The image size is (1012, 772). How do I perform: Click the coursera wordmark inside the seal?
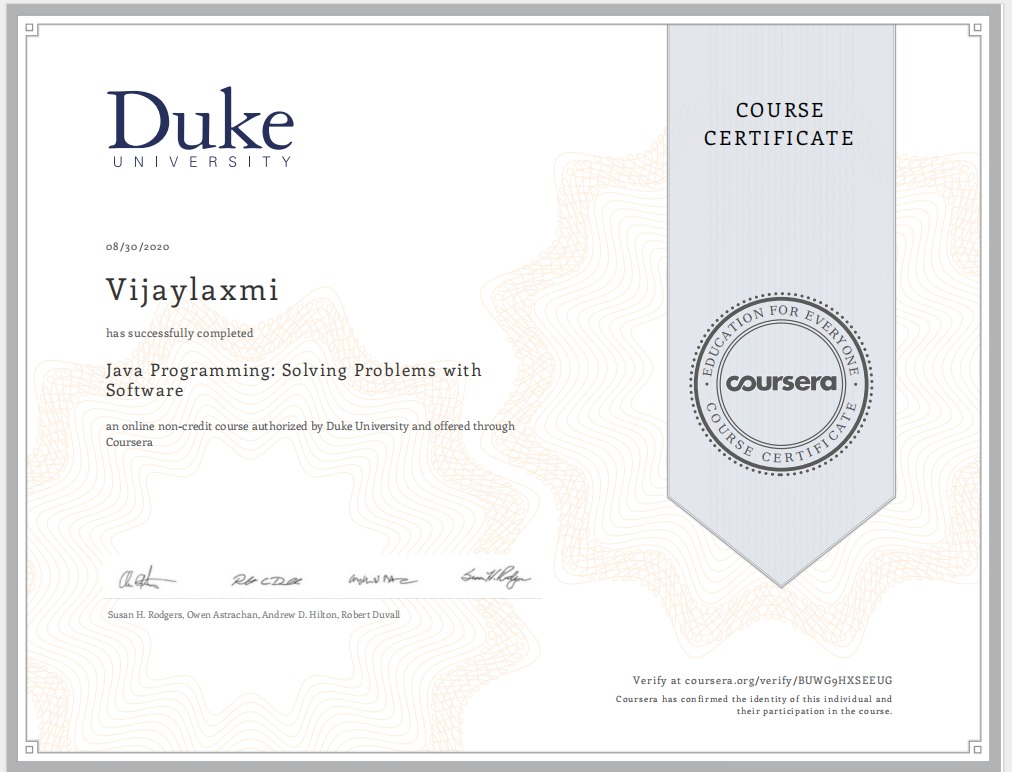781,383
